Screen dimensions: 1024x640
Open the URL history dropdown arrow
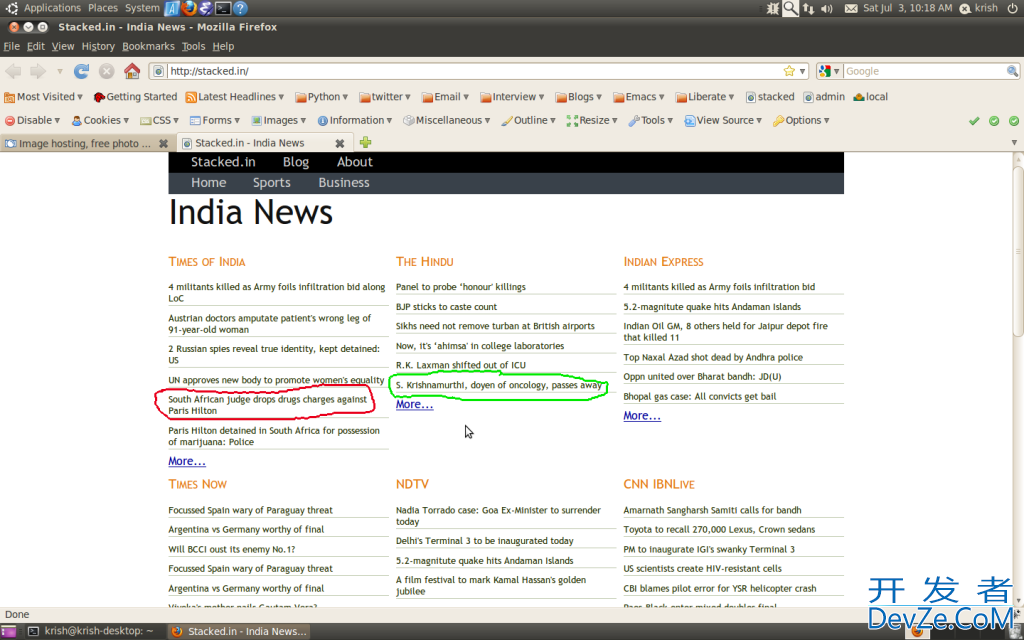(803, 71)
